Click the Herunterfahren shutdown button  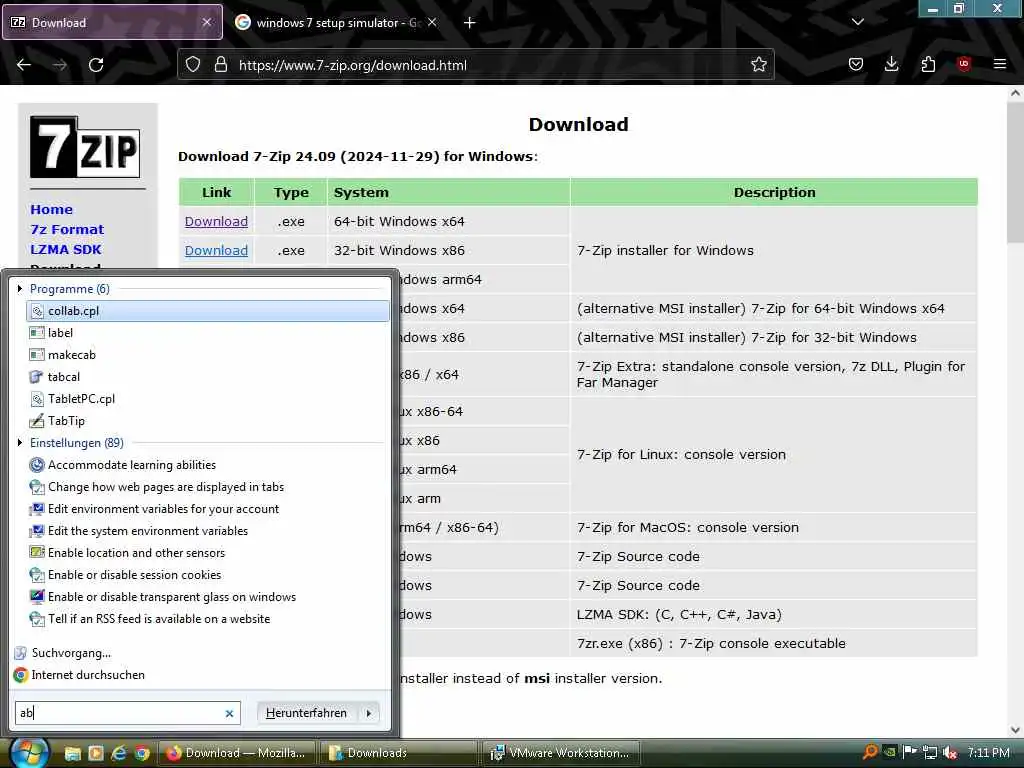(x=306, y=713)
